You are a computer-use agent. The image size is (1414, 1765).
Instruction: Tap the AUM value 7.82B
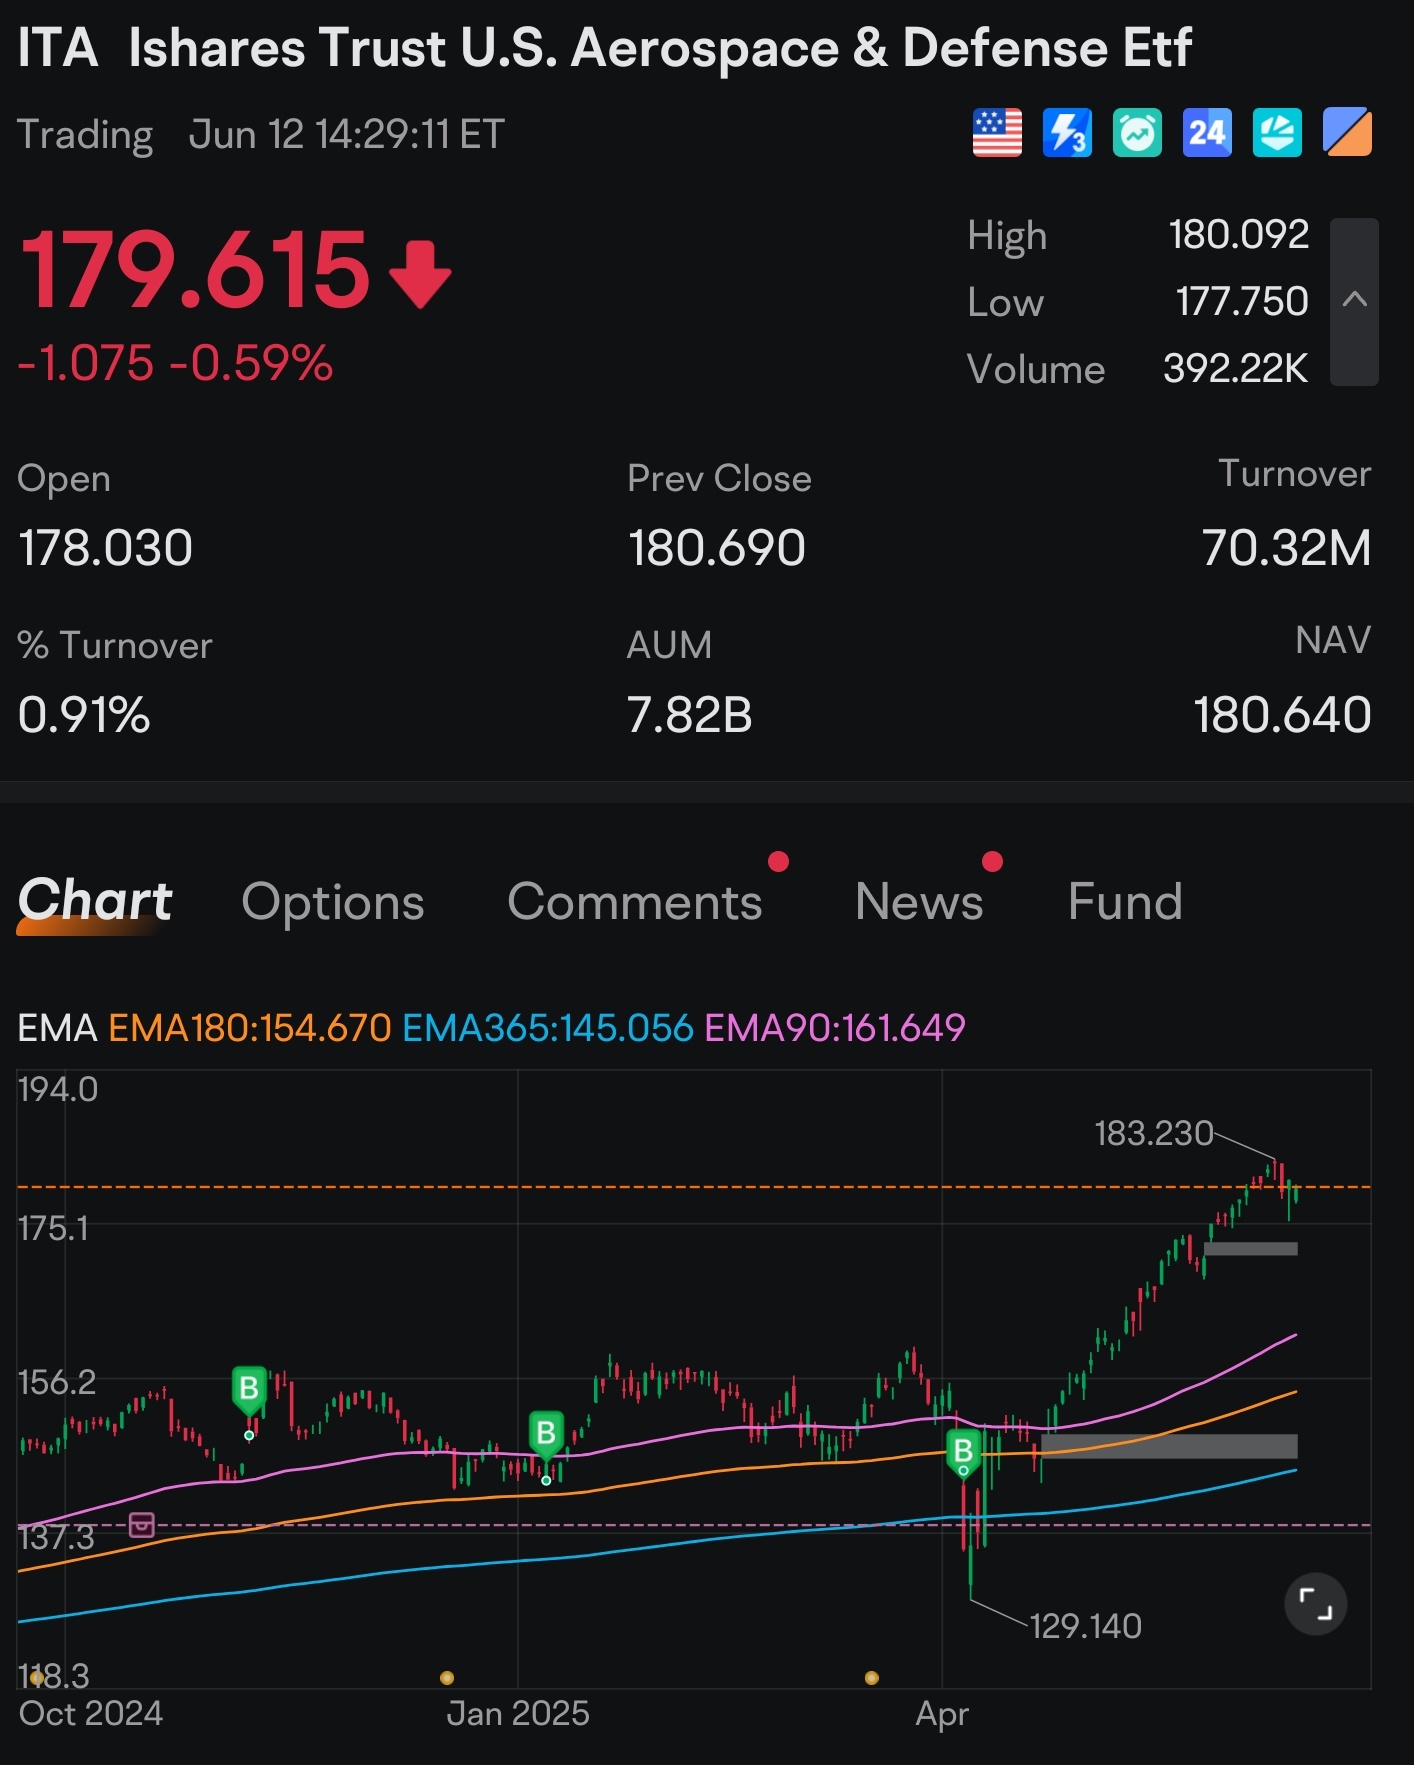click(x=689, y=716)
